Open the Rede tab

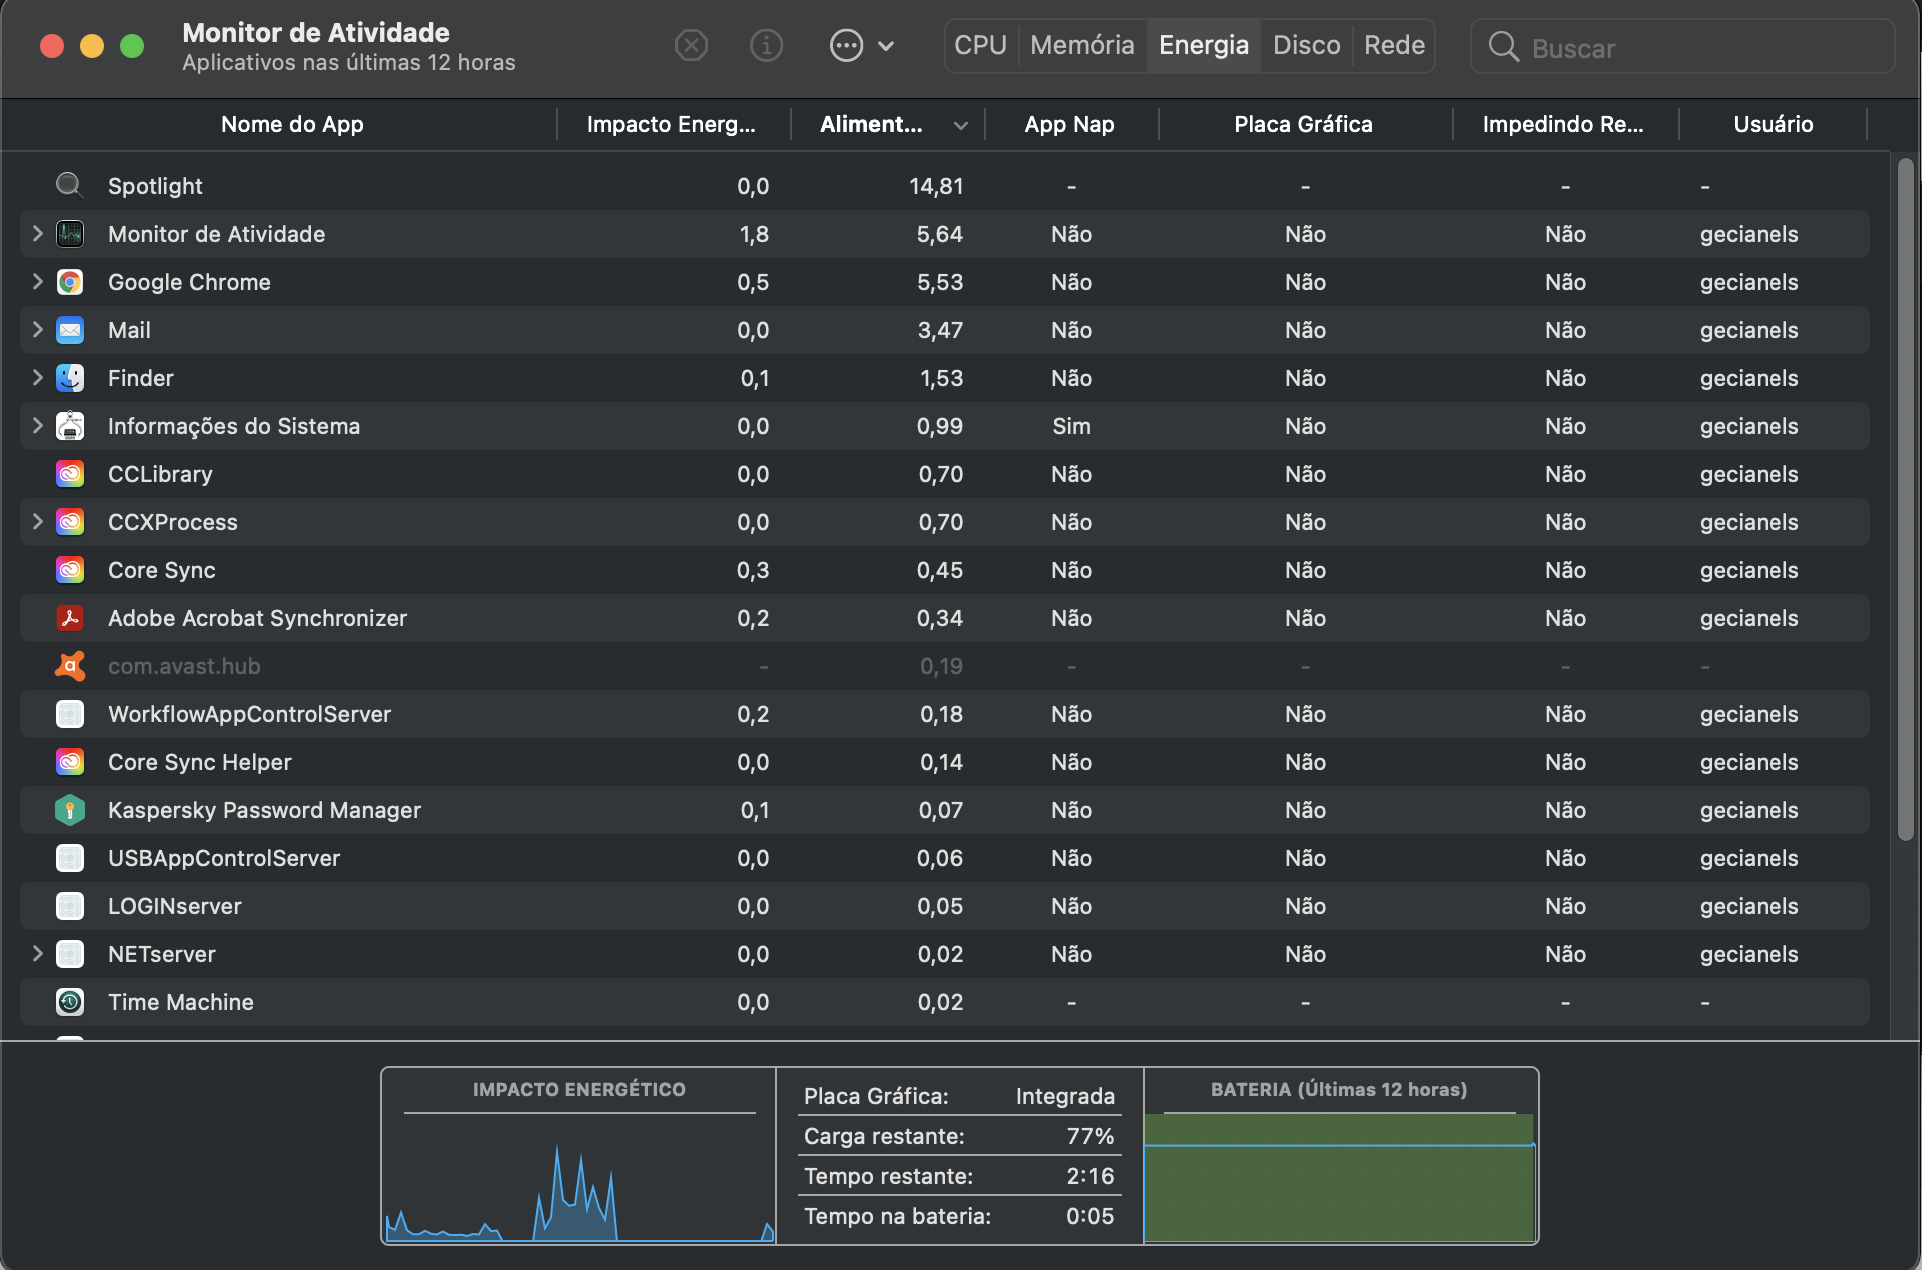(1394, 45)
